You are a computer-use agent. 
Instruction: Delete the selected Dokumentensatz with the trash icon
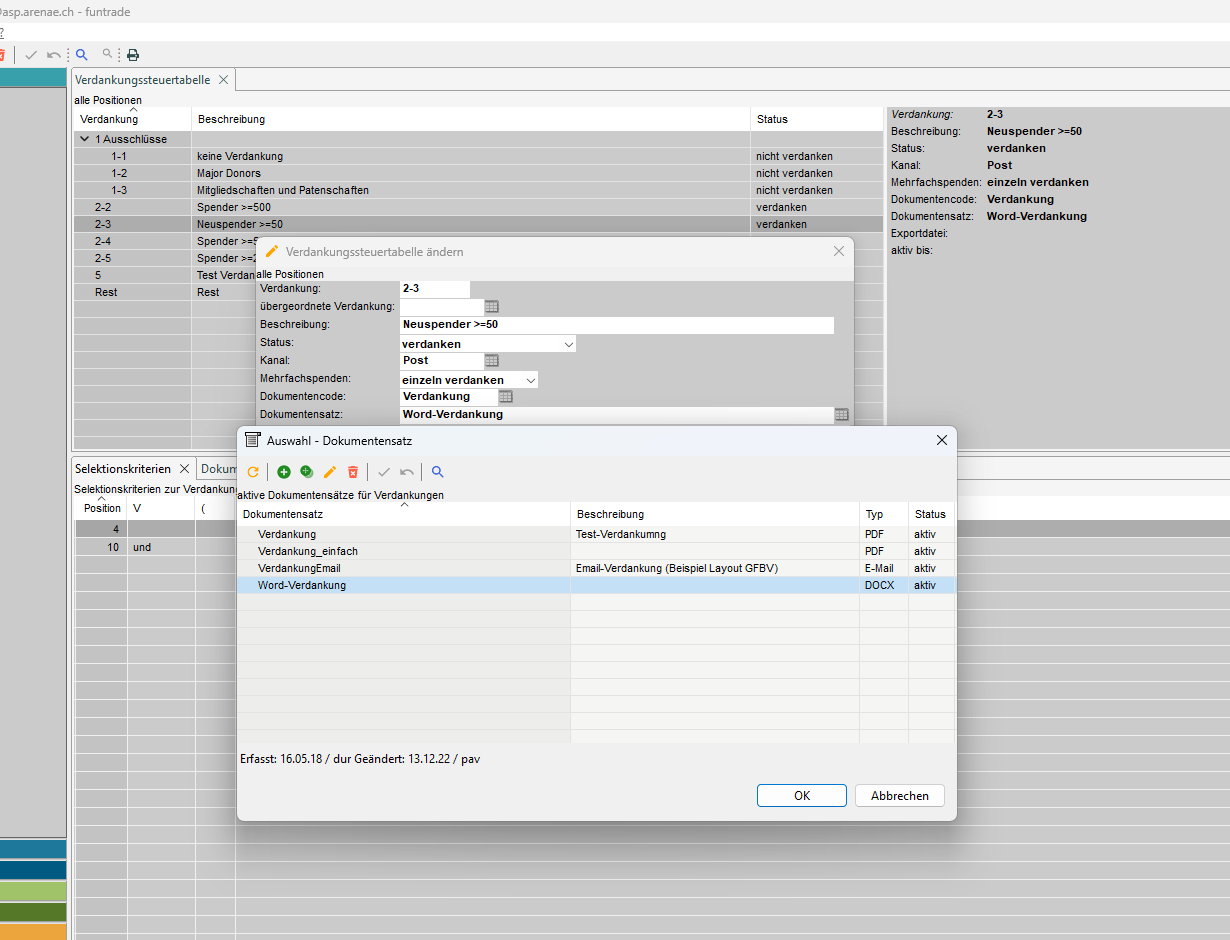pyautogui.click(x=353, y=472)
